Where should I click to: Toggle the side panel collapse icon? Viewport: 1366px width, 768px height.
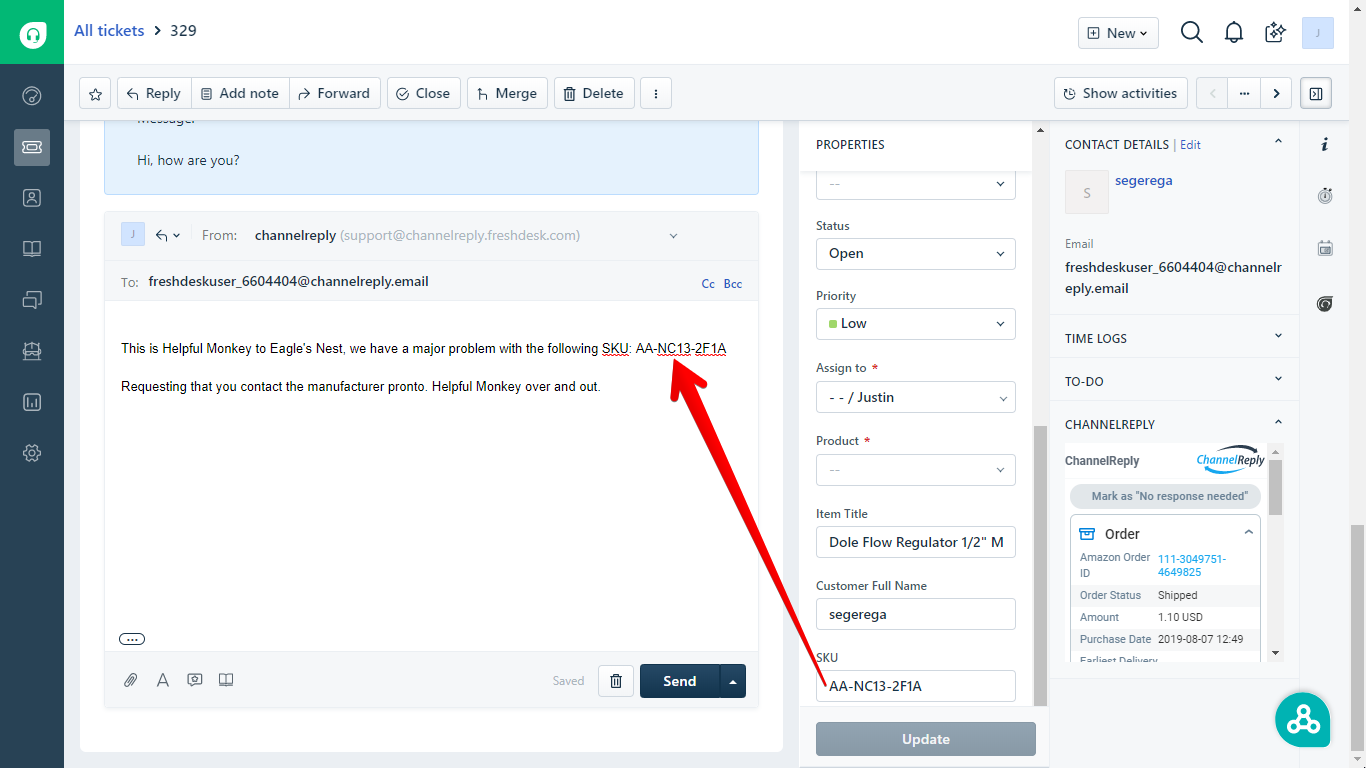[x=1316, y=93]
